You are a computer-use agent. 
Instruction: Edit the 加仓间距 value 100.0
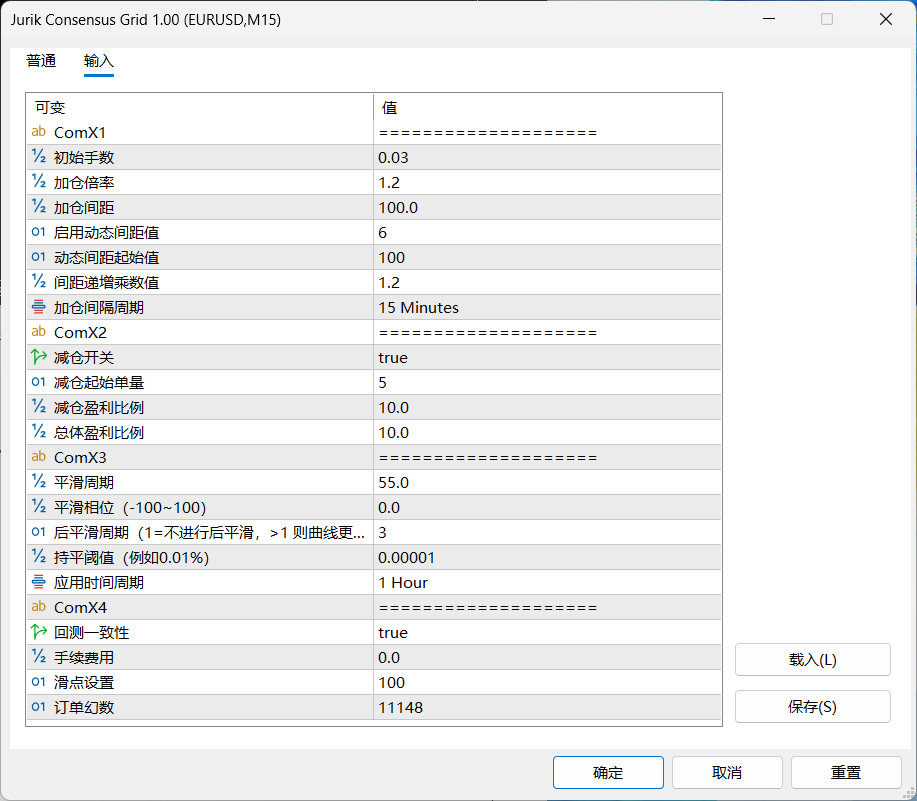coord(547,208)
